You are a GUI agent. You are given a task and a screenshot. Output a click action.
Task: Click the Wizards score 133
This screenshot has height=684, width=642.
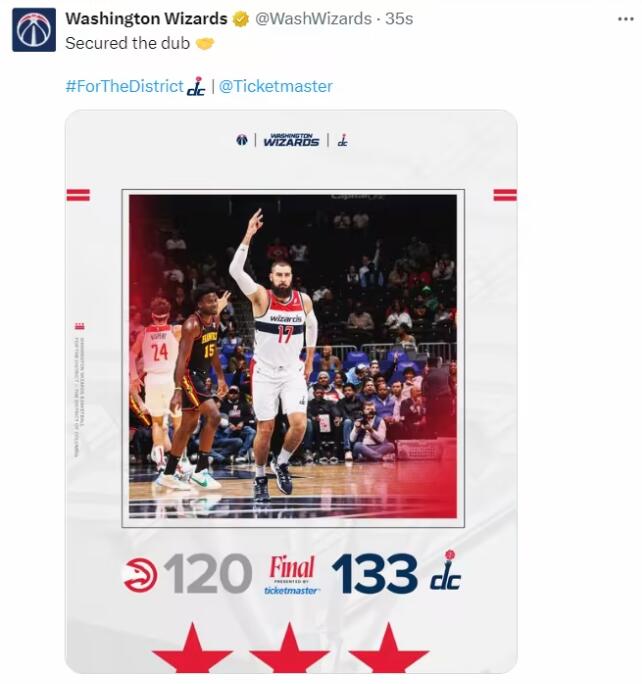[x=374, y=574]
